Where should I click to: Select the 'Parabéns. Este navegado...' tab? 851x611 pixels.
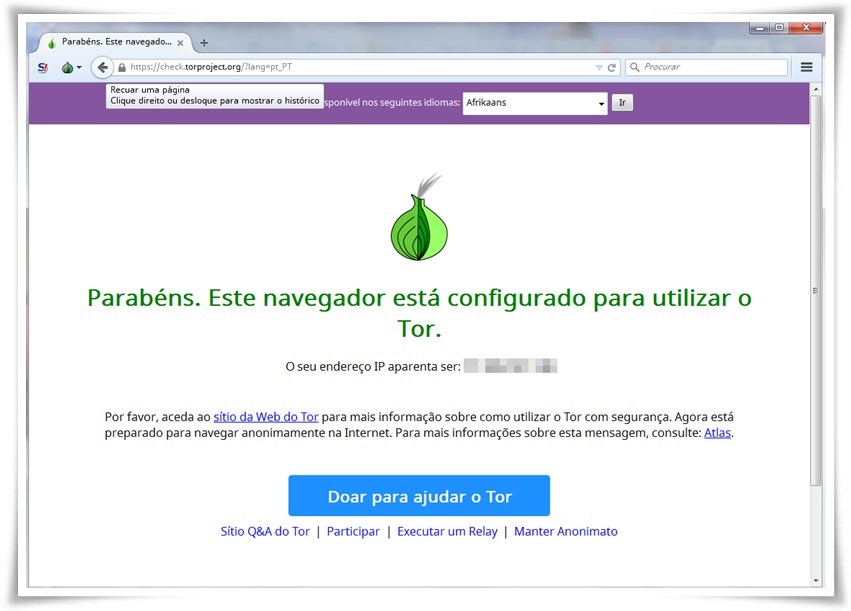pos(116,42)
